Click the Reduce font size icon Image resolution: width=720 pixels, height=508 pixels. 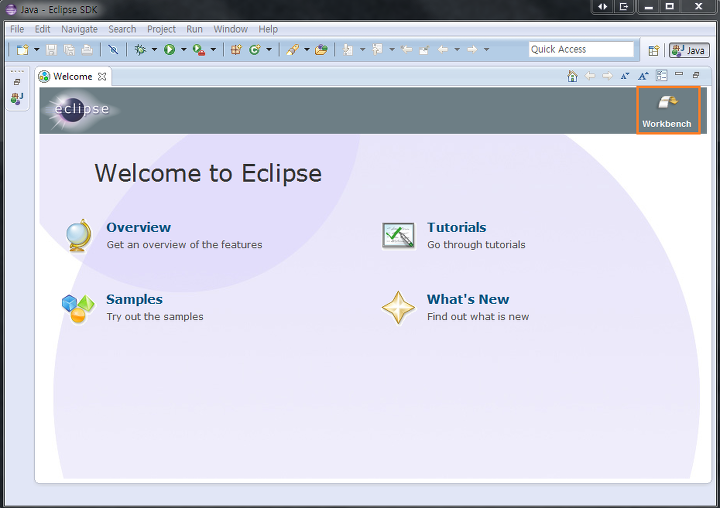pos(624,76)
